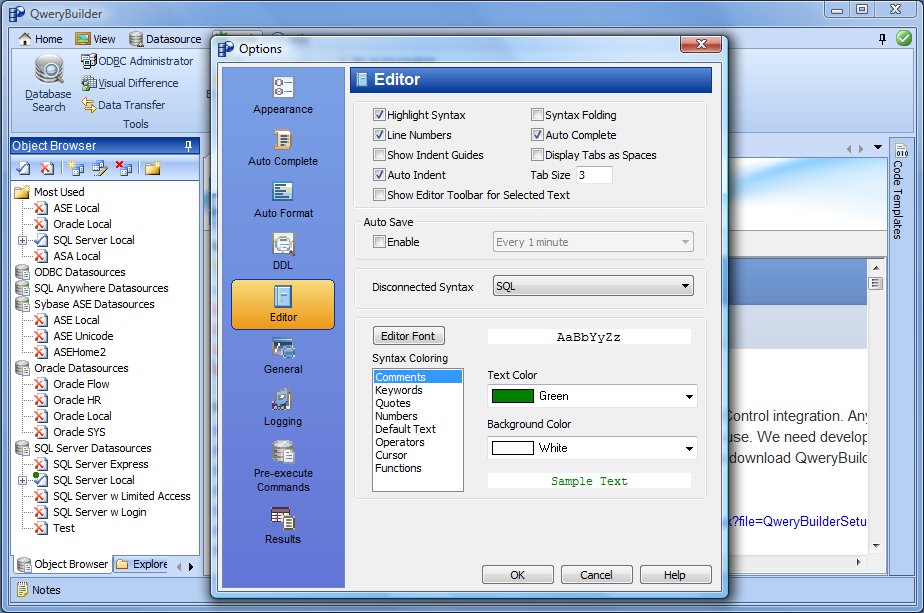Click the new folder icon in Object Browser
Image resolution: width=924 pixels, height=613 pixels.
point(153,169)
